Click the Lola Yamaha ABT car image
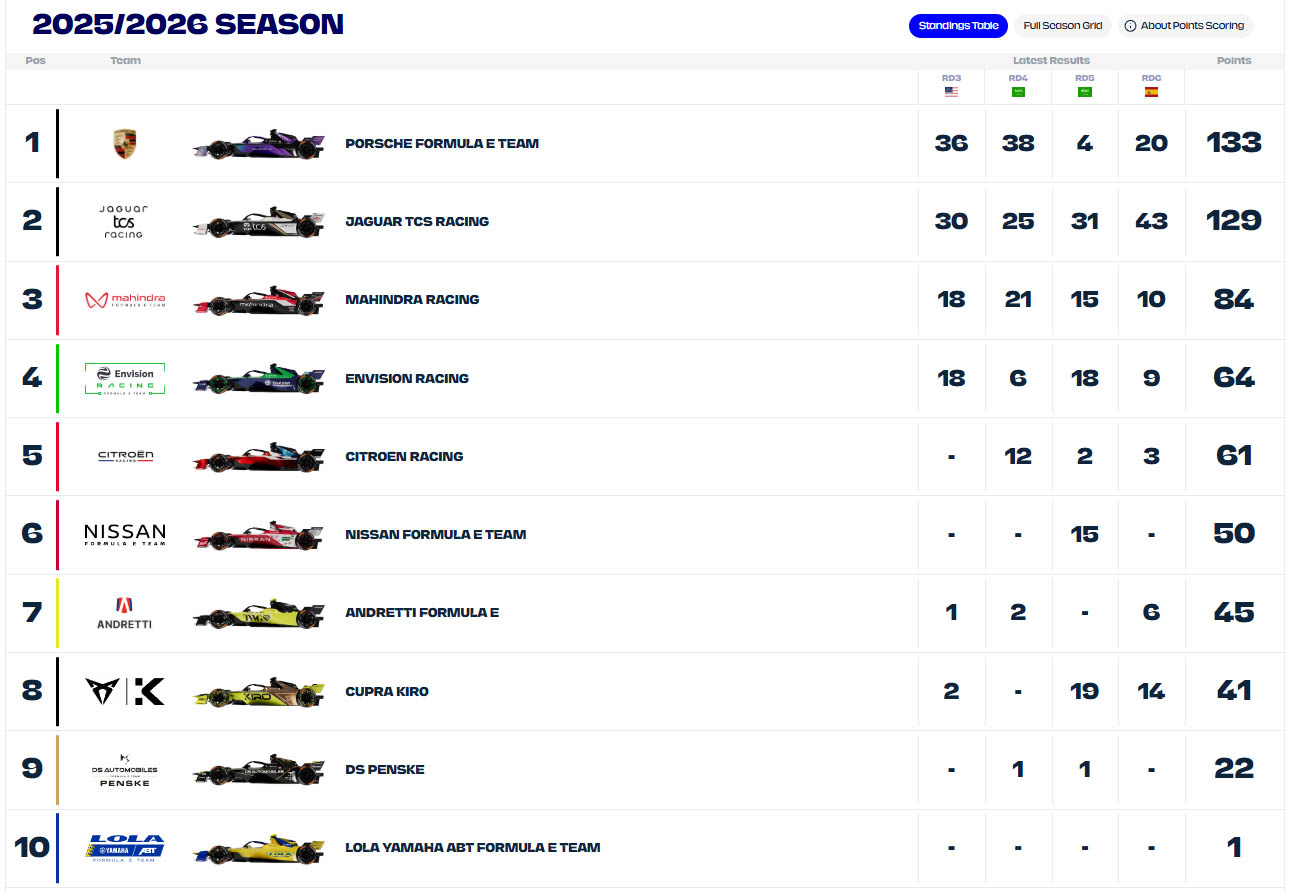The width and height of the screenshot is (1290, 892). 259,848
